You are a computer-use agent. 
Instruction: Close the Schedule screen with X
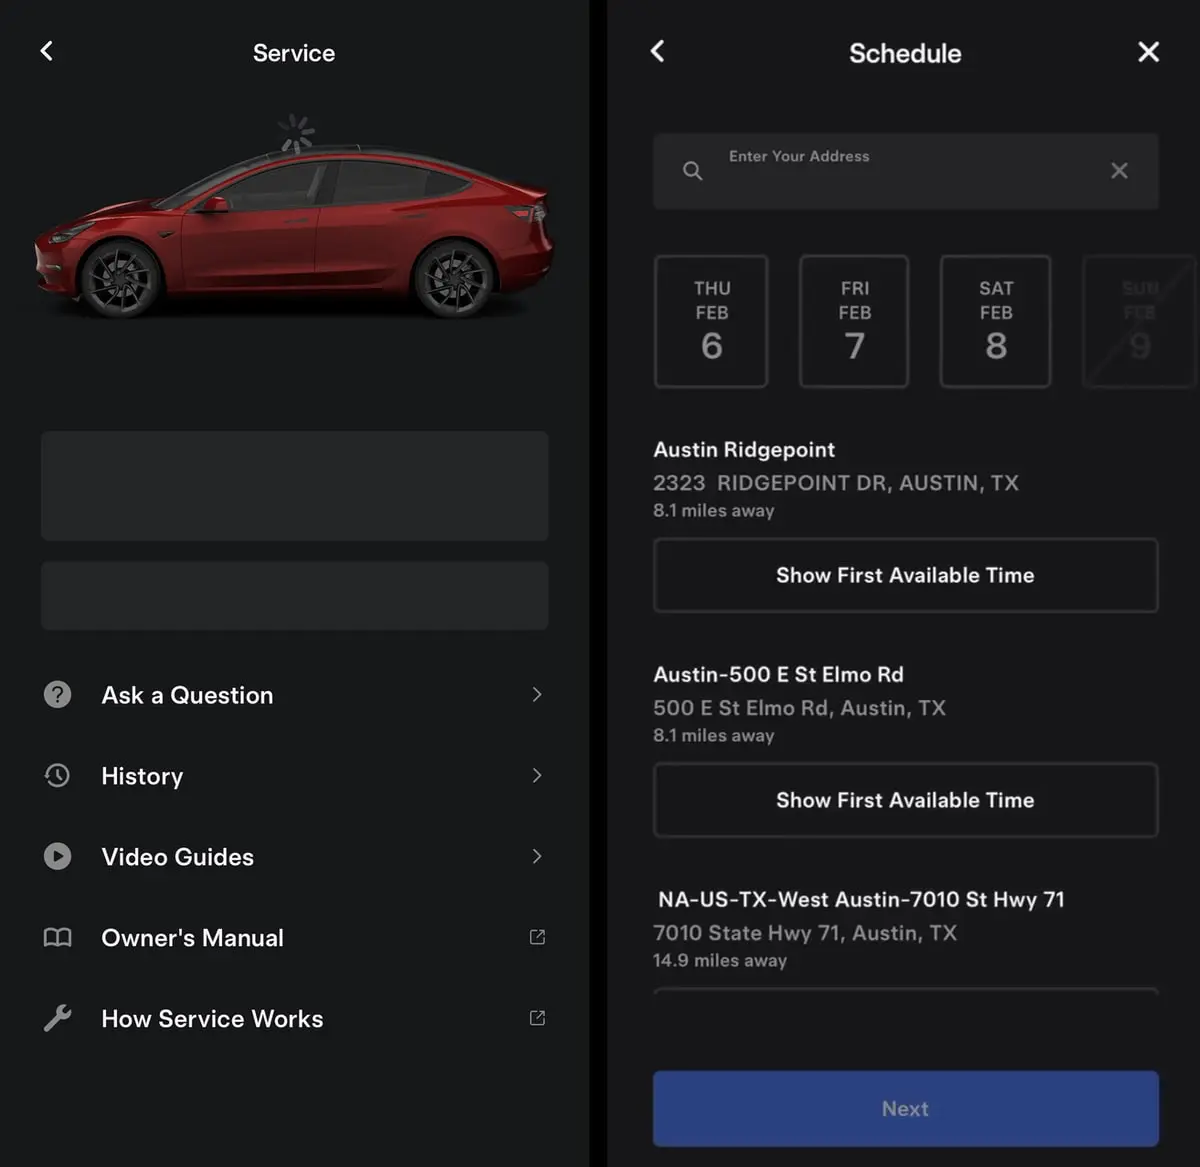tap(1149, 52)
